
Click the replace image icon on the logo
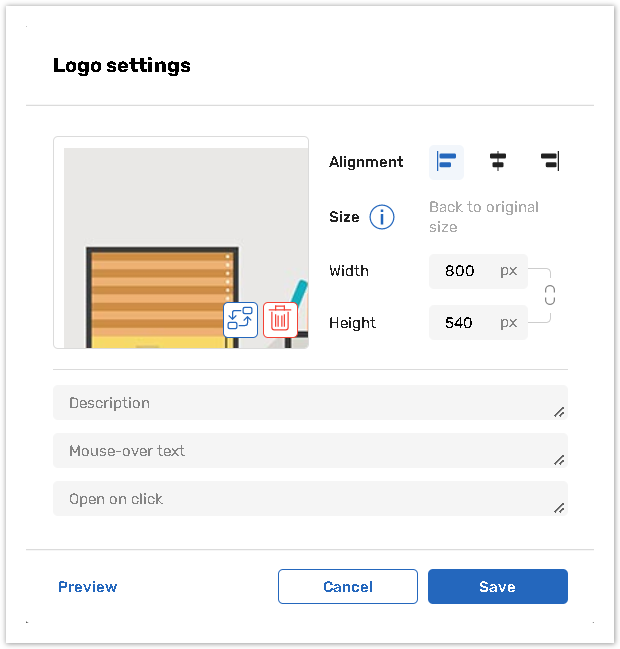[x=240, y=318]
